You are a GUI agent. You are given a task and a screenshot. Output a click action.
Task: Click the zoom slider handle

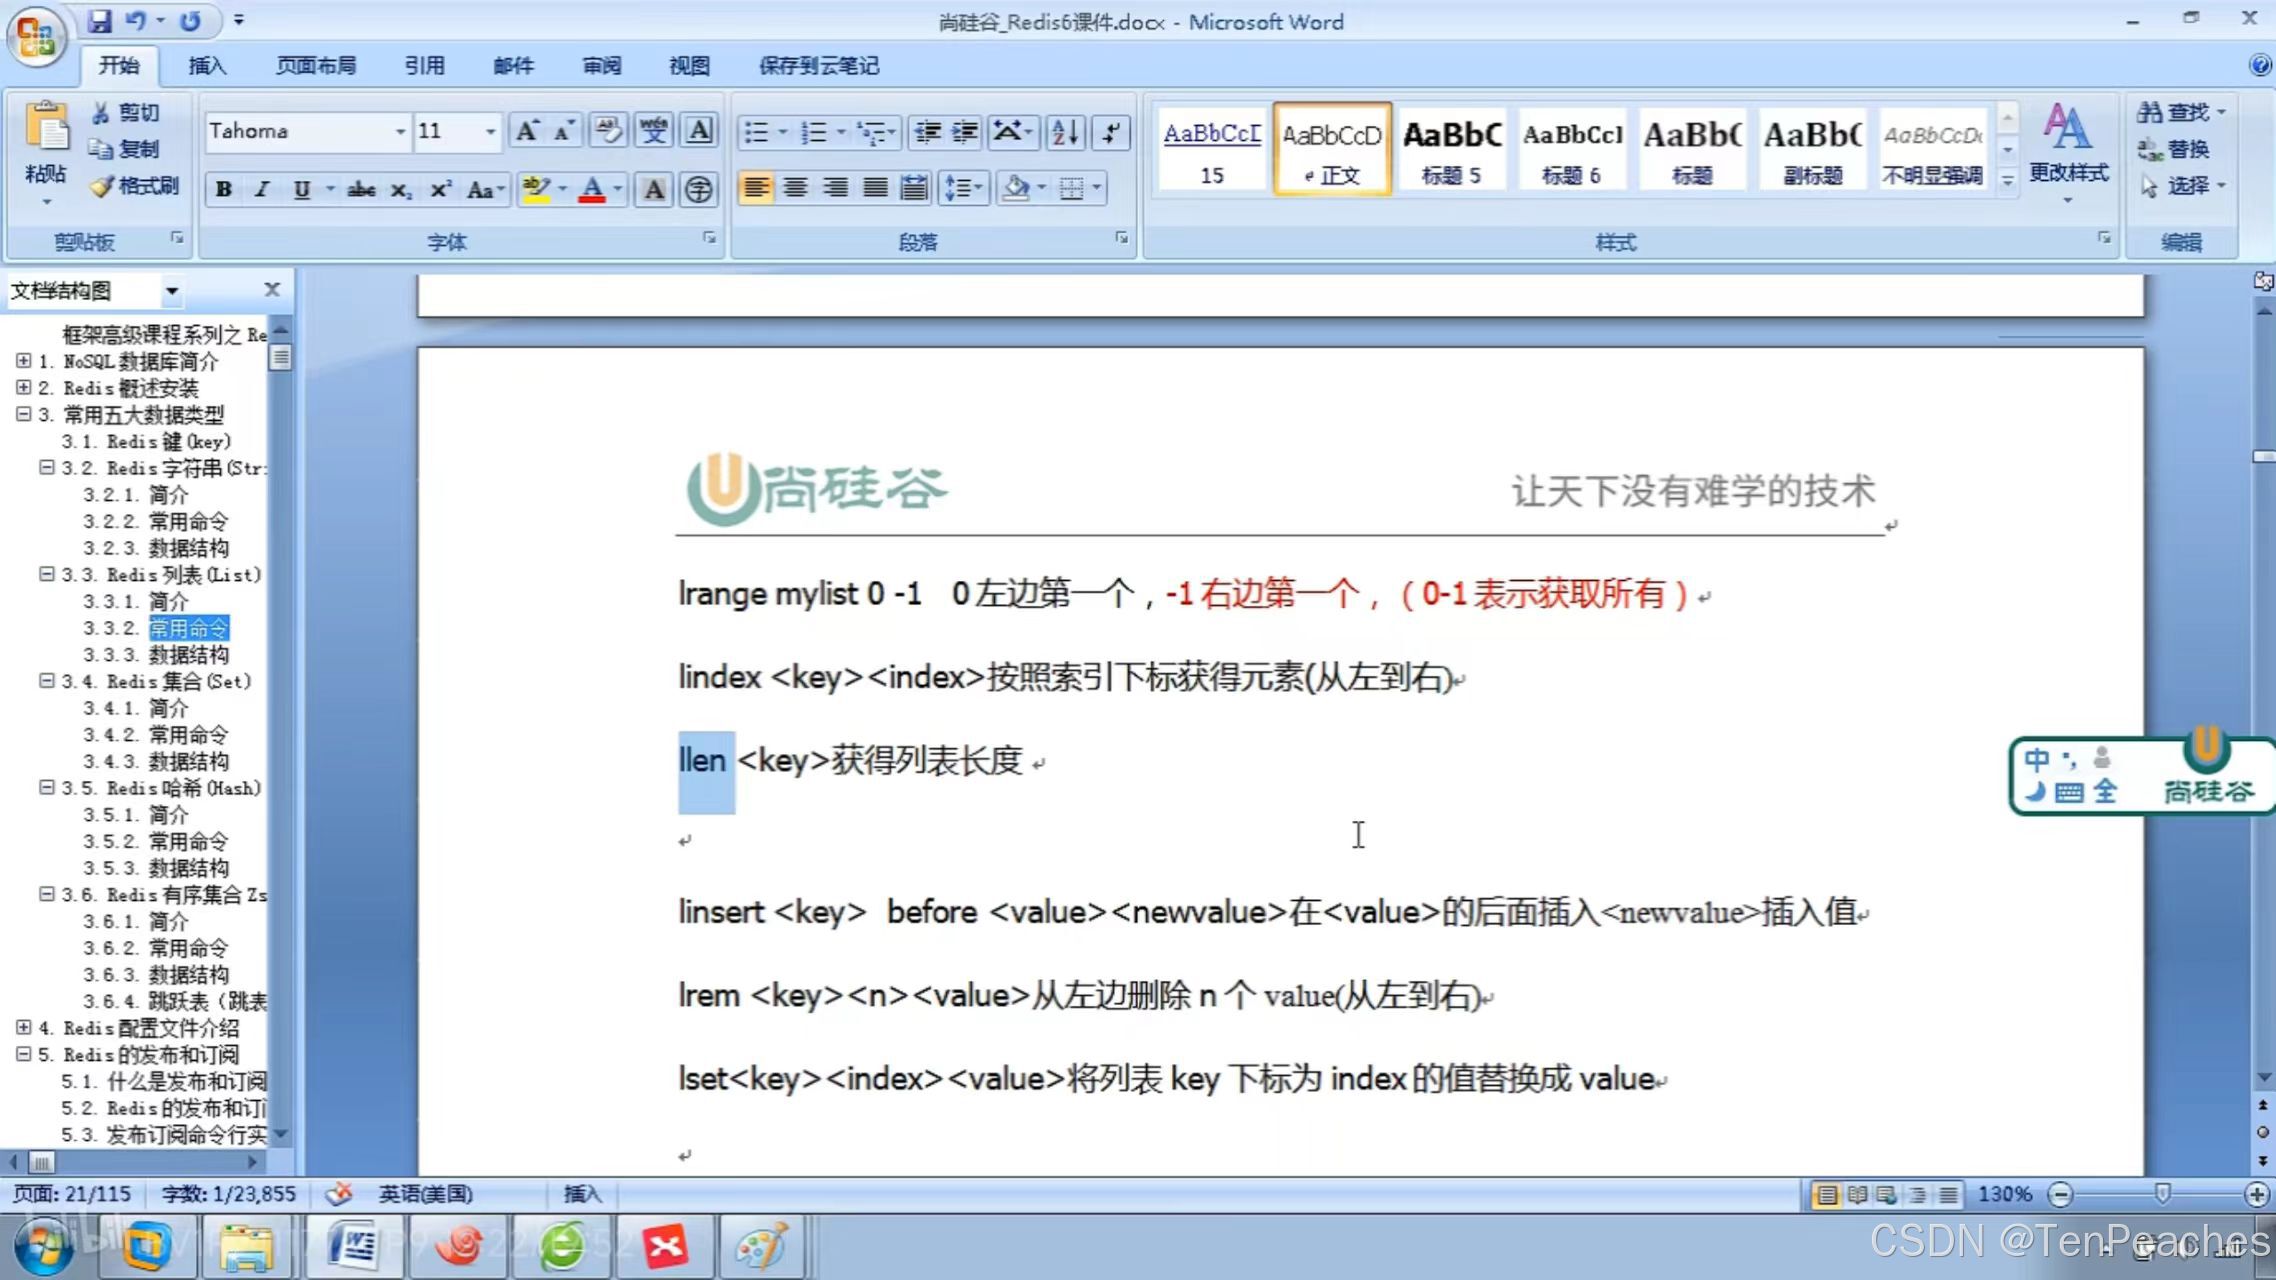click(x=2162, y=1194)
